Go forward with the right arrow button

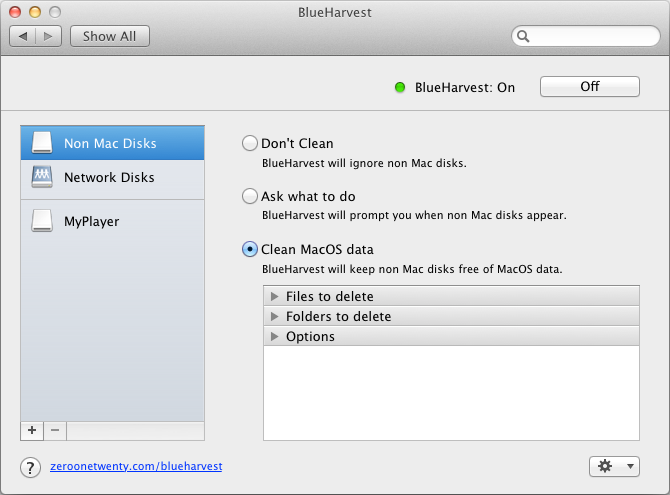pyautogui.click(x=49, y=36)
